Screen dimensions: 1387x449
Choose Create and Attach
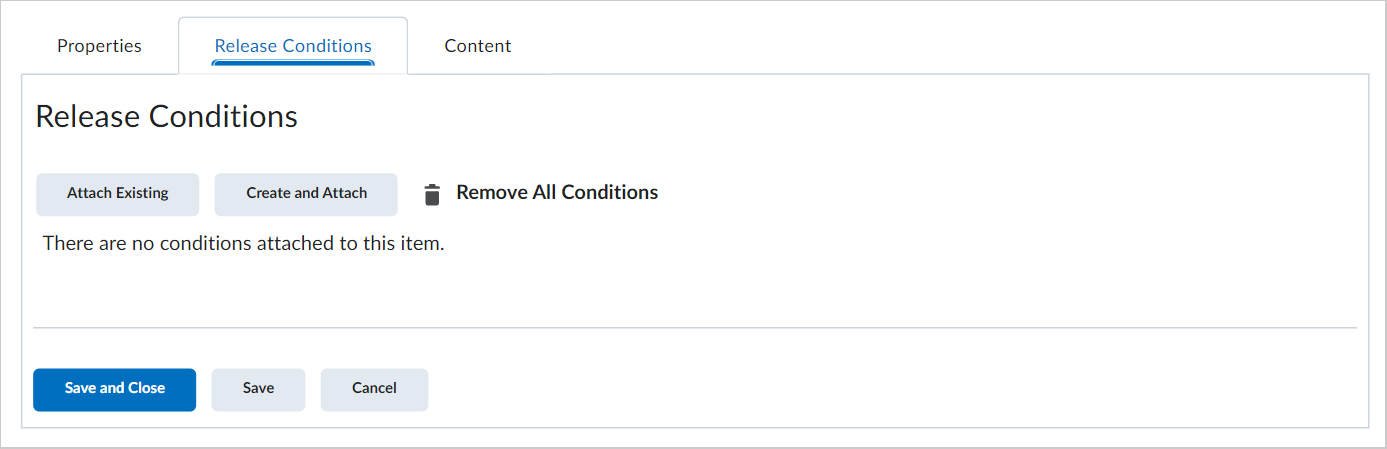tap(306, 194)
